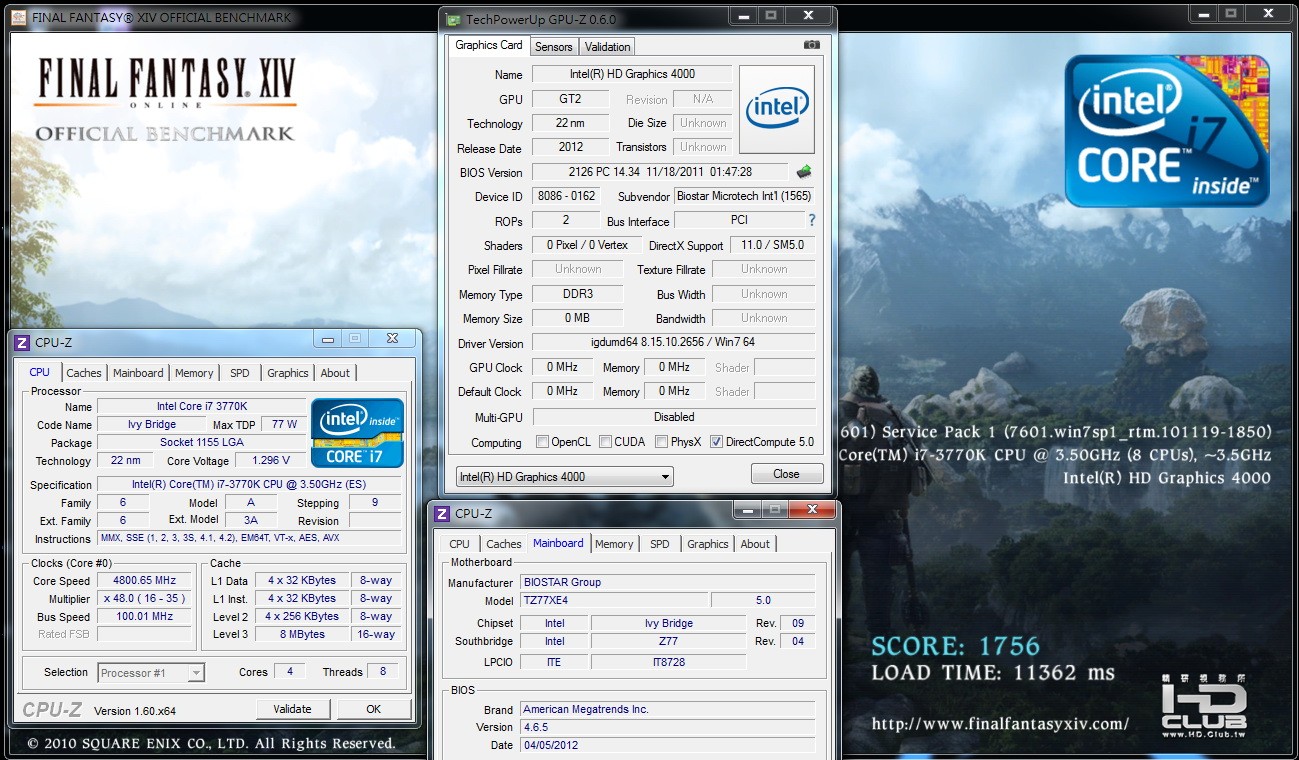Image resolution: width=1299 pixels, height=760 pixels.
Task: Click DirectX Support 11.0 / SM5.0 field
Action: tap(772, 245)
